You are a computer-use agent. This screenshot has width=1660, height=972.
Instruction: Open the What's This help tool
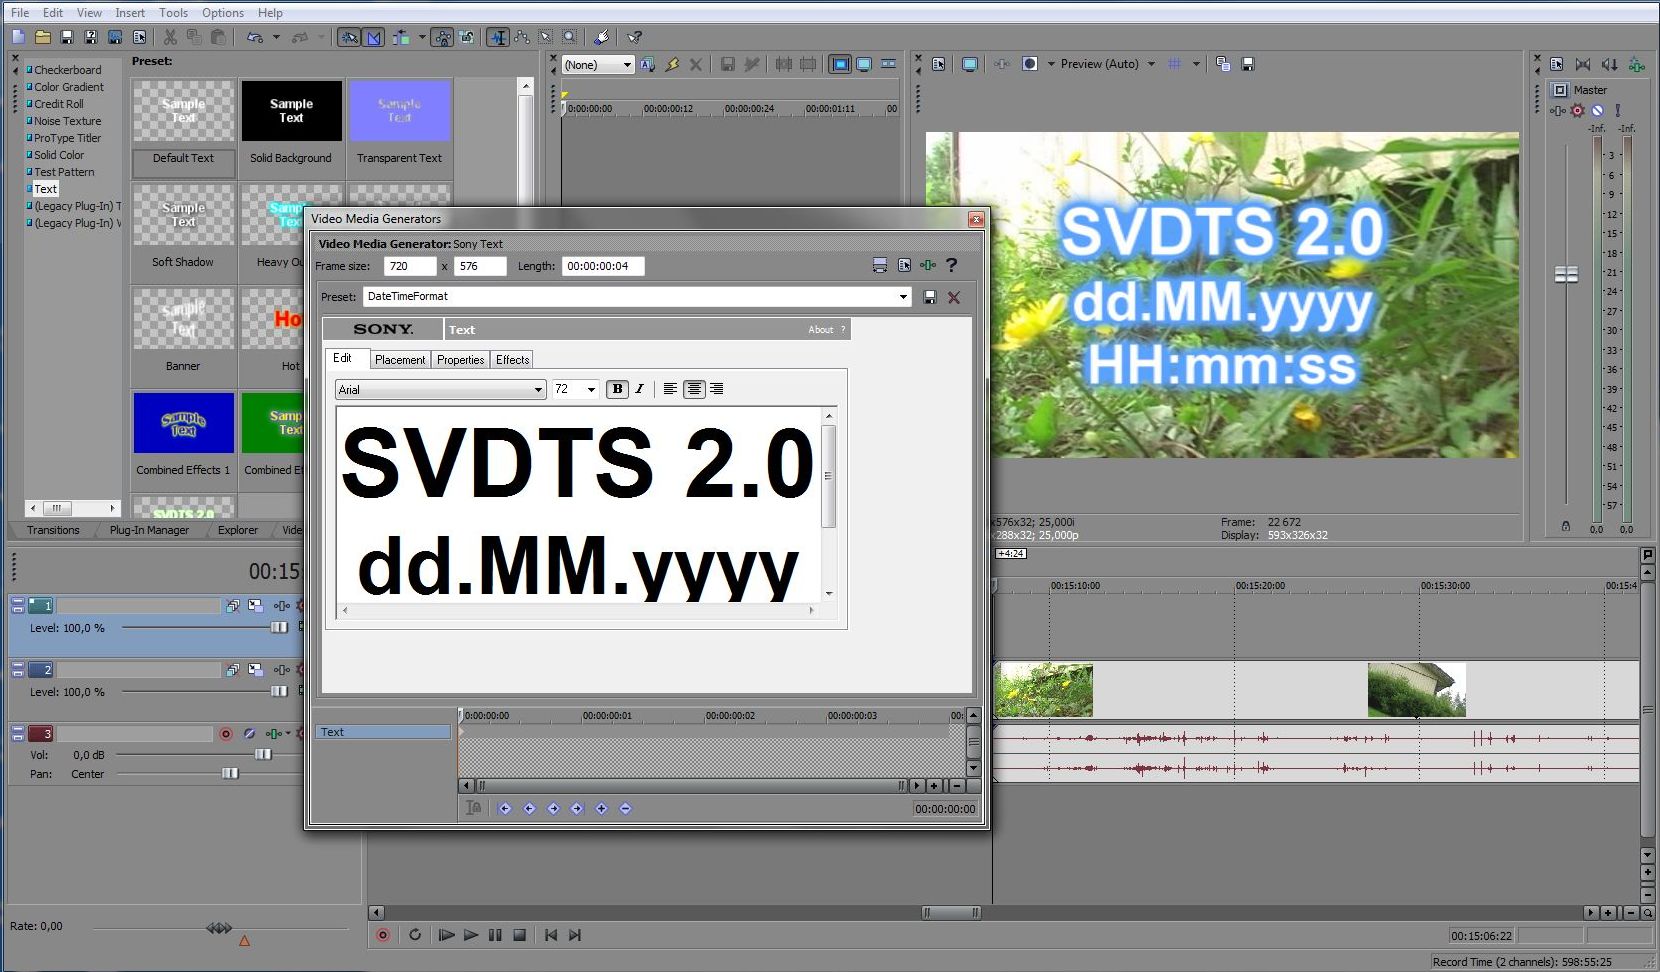point(635,37)
